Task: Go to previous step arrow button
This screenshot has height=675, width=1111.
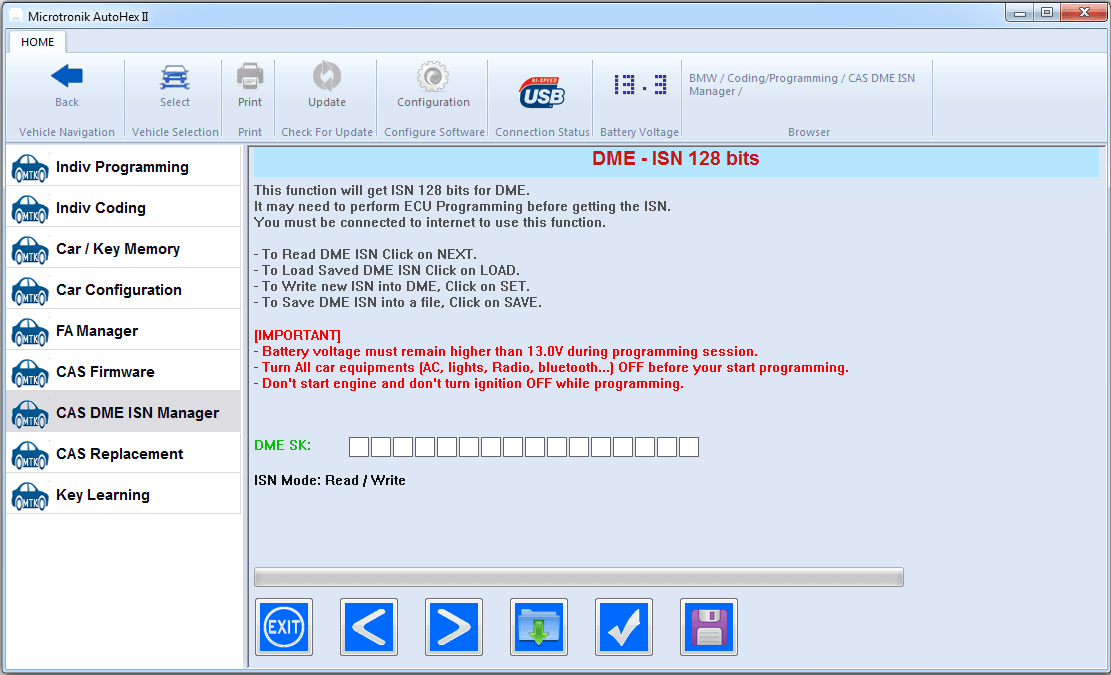Action: (x=369, y=627)
